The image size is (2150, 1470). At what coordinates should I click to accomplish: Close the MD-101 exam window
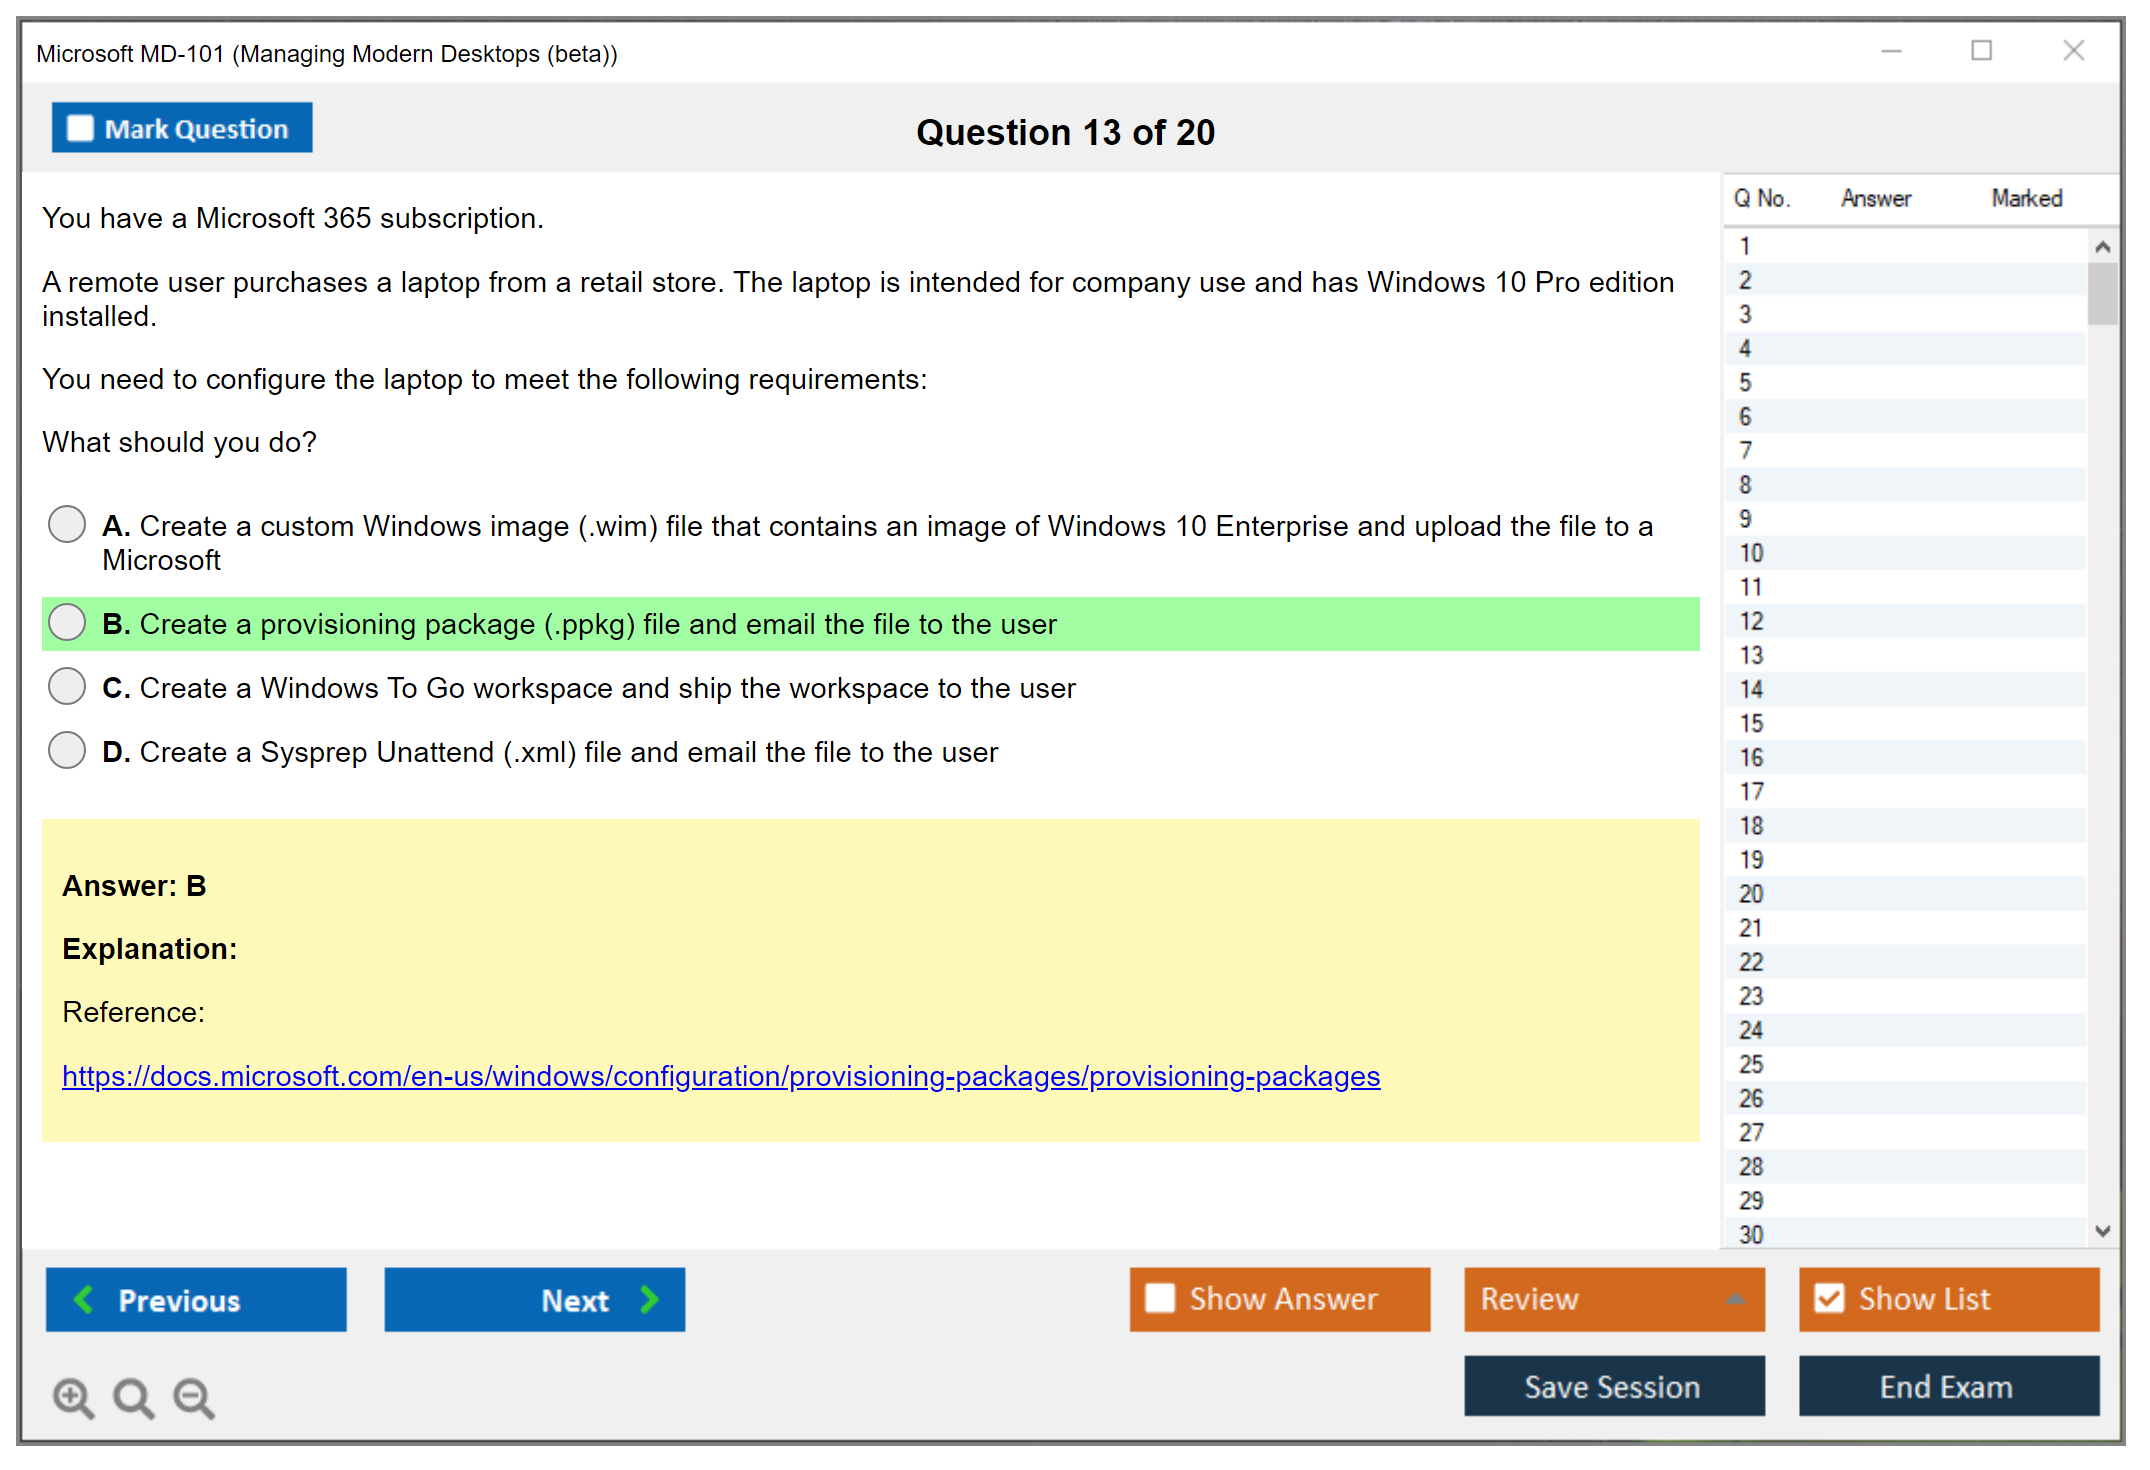[x=2073, y=51]
